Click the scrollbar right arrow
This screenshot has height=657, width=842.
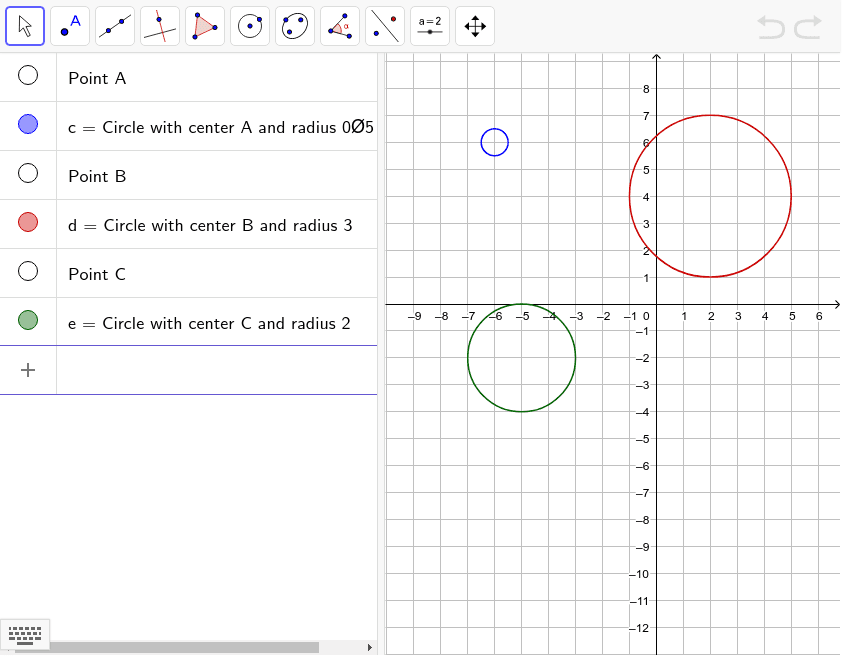tap(369, 647)
